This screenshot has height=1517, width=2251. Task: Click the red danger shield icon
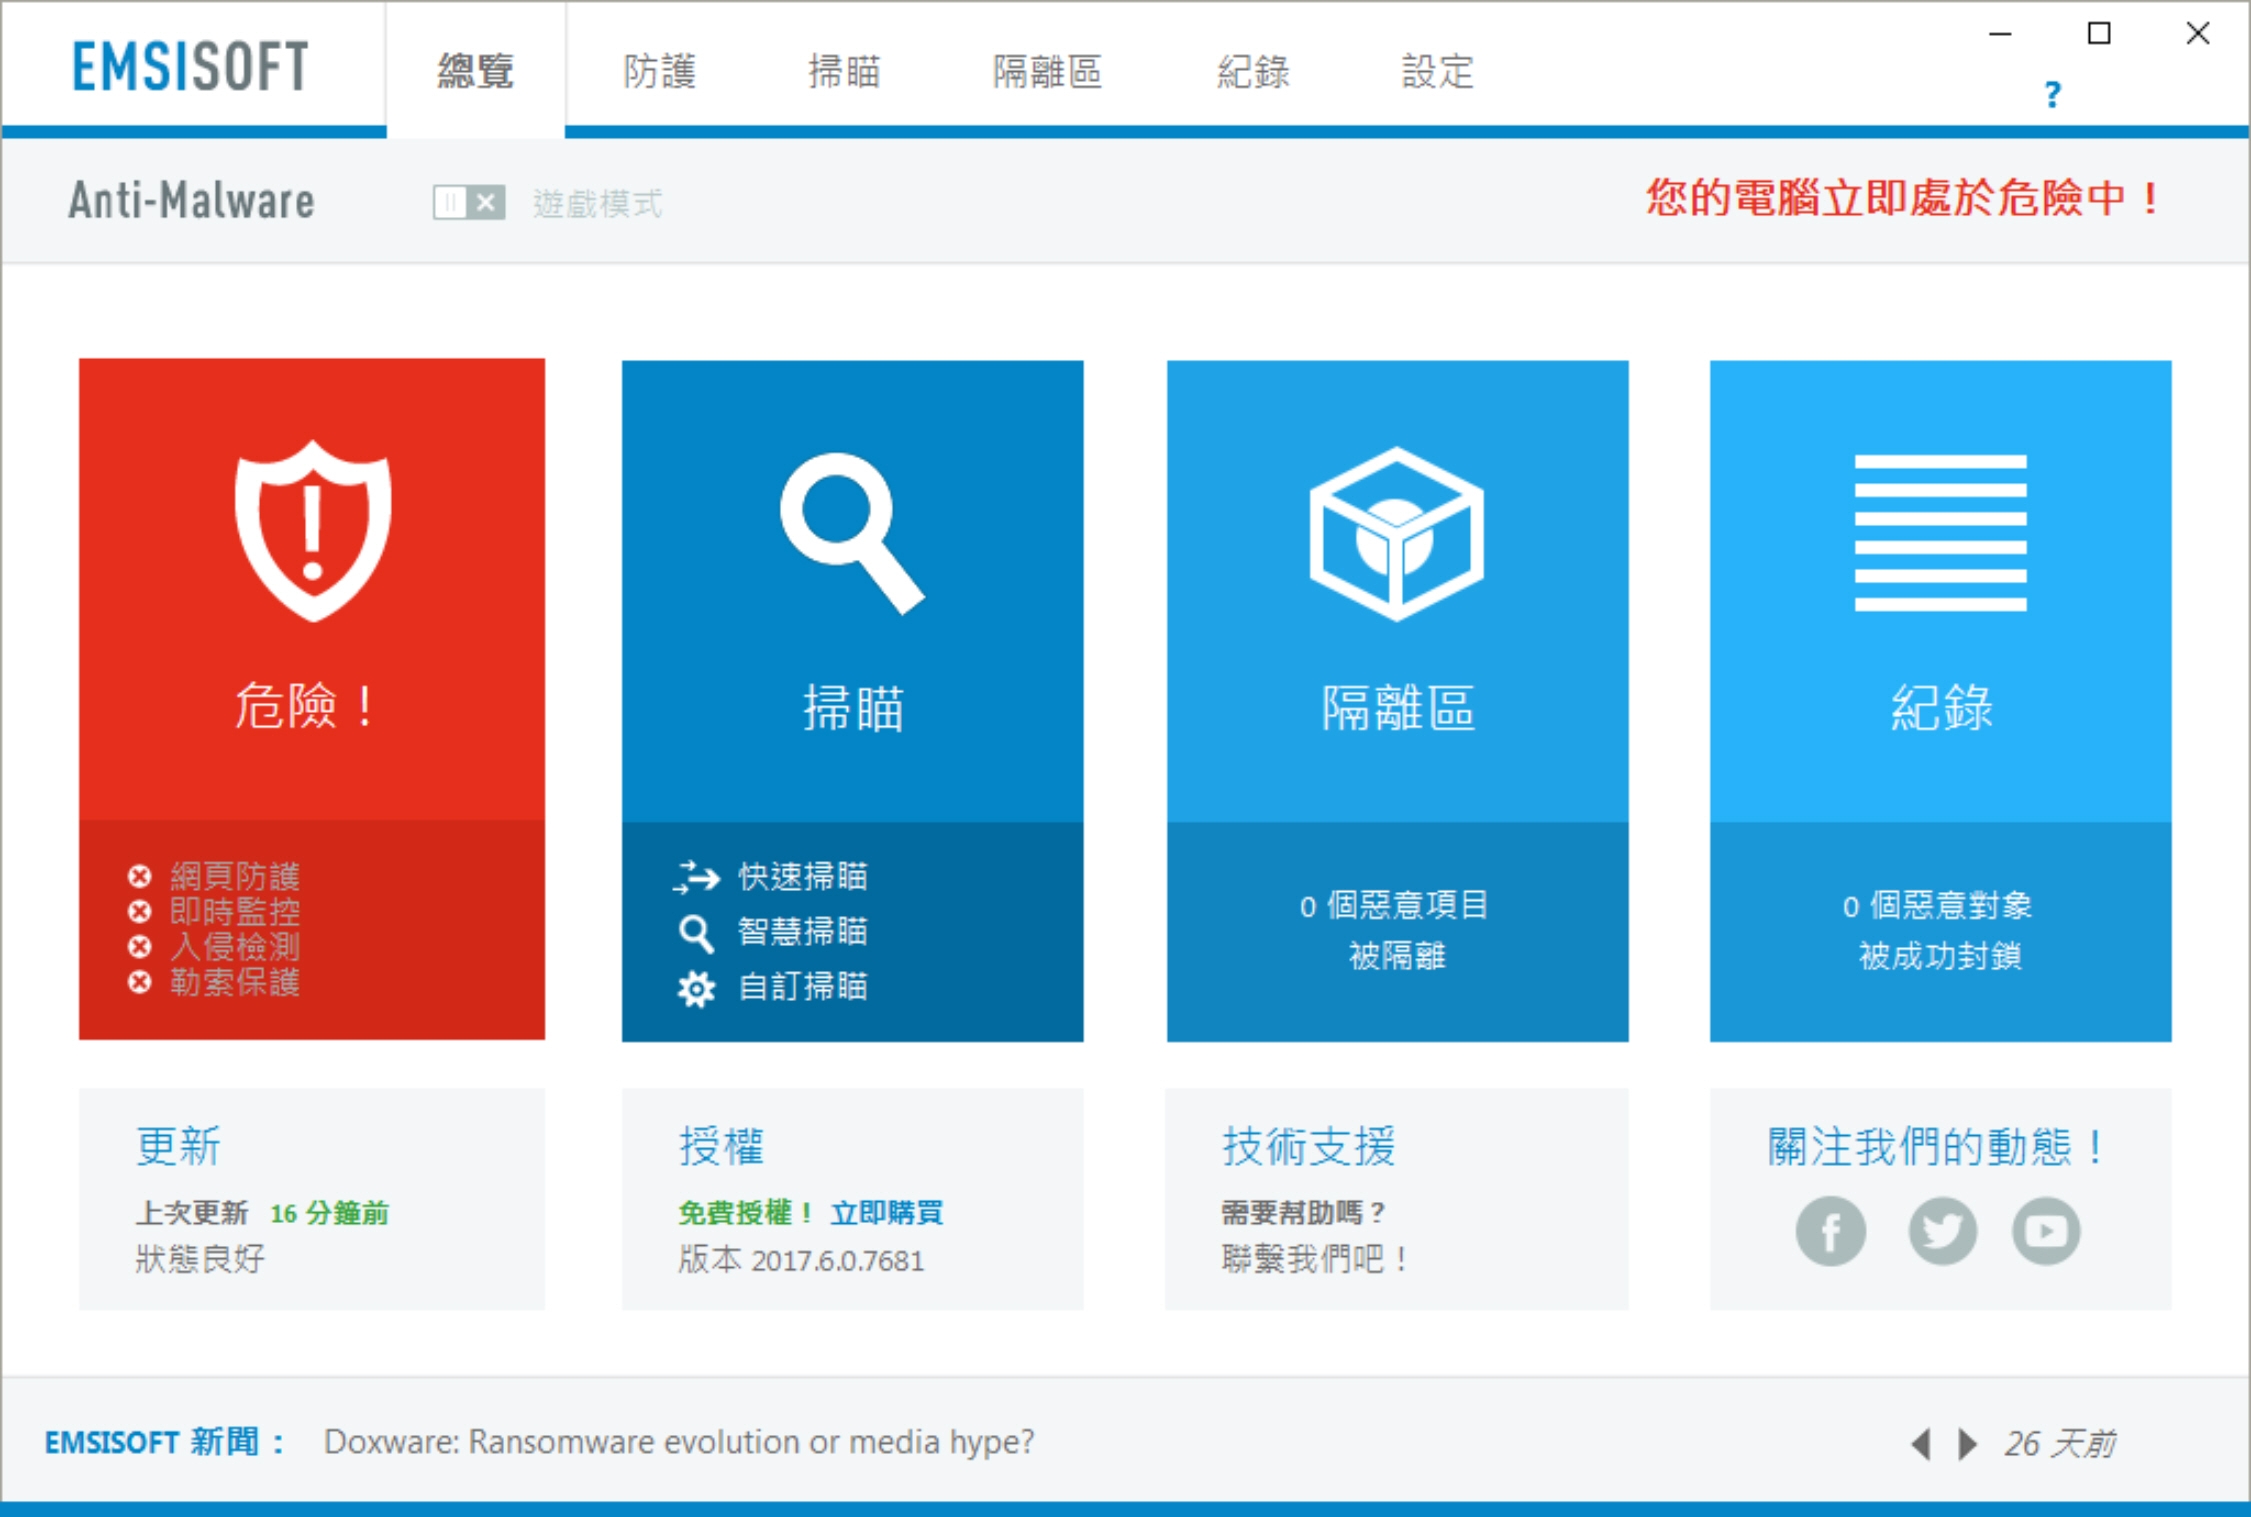coord(312,531)
